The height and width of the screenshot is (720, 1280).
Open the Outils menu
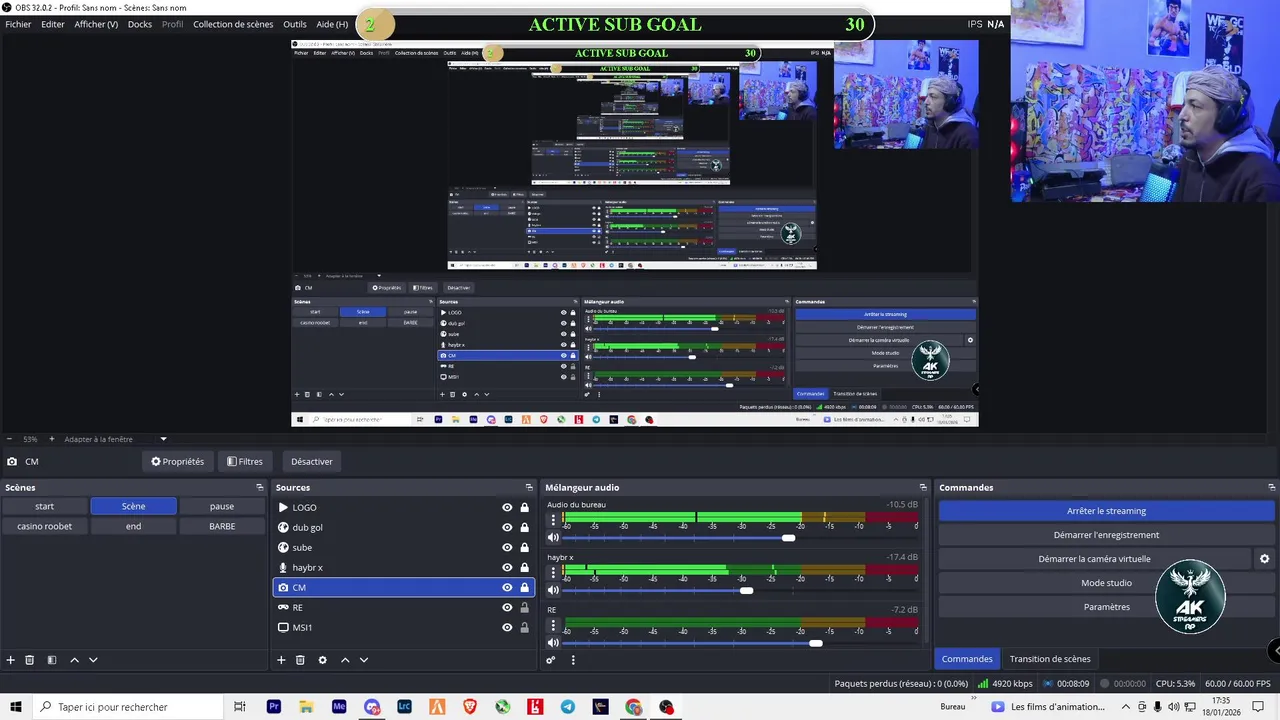pyautogui.click(x=295, y=24)
